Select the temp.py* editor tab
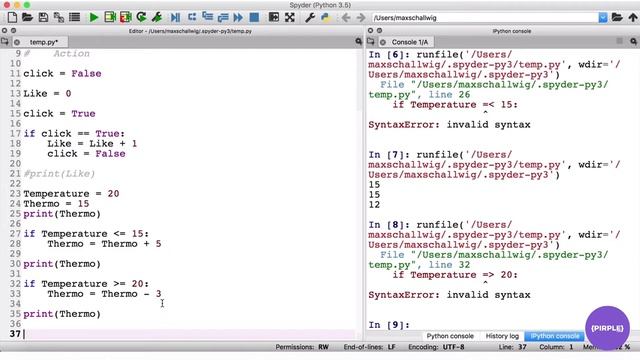The height and width of the screenshot is (360, 640). pyautogui.click(x=44, y=42)
